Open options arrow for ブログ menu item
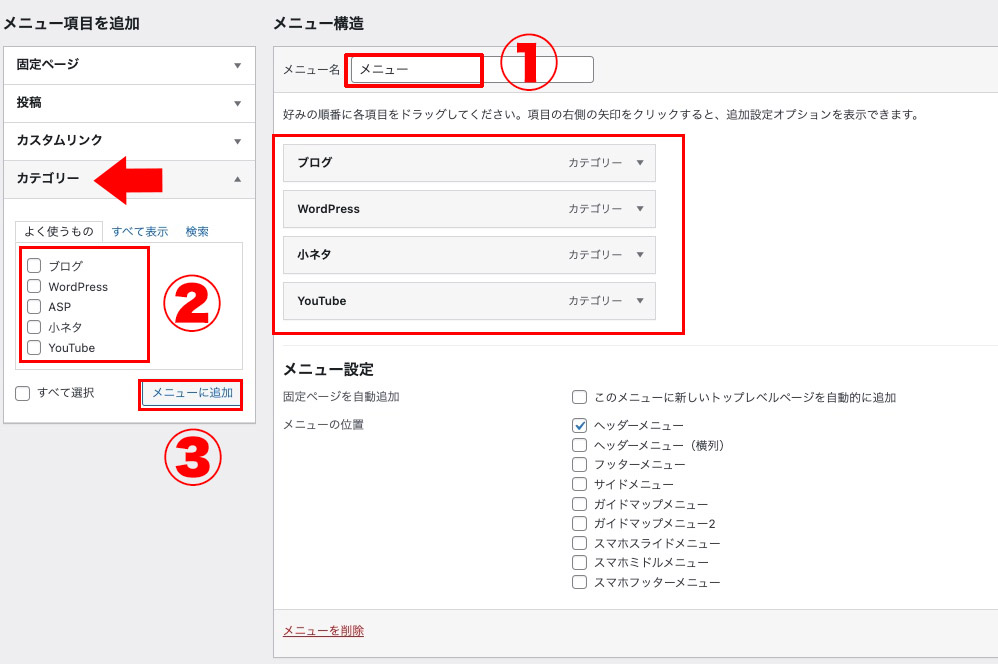Image resolution: width=998 pixels, height=664 pixels. point(640,163)
